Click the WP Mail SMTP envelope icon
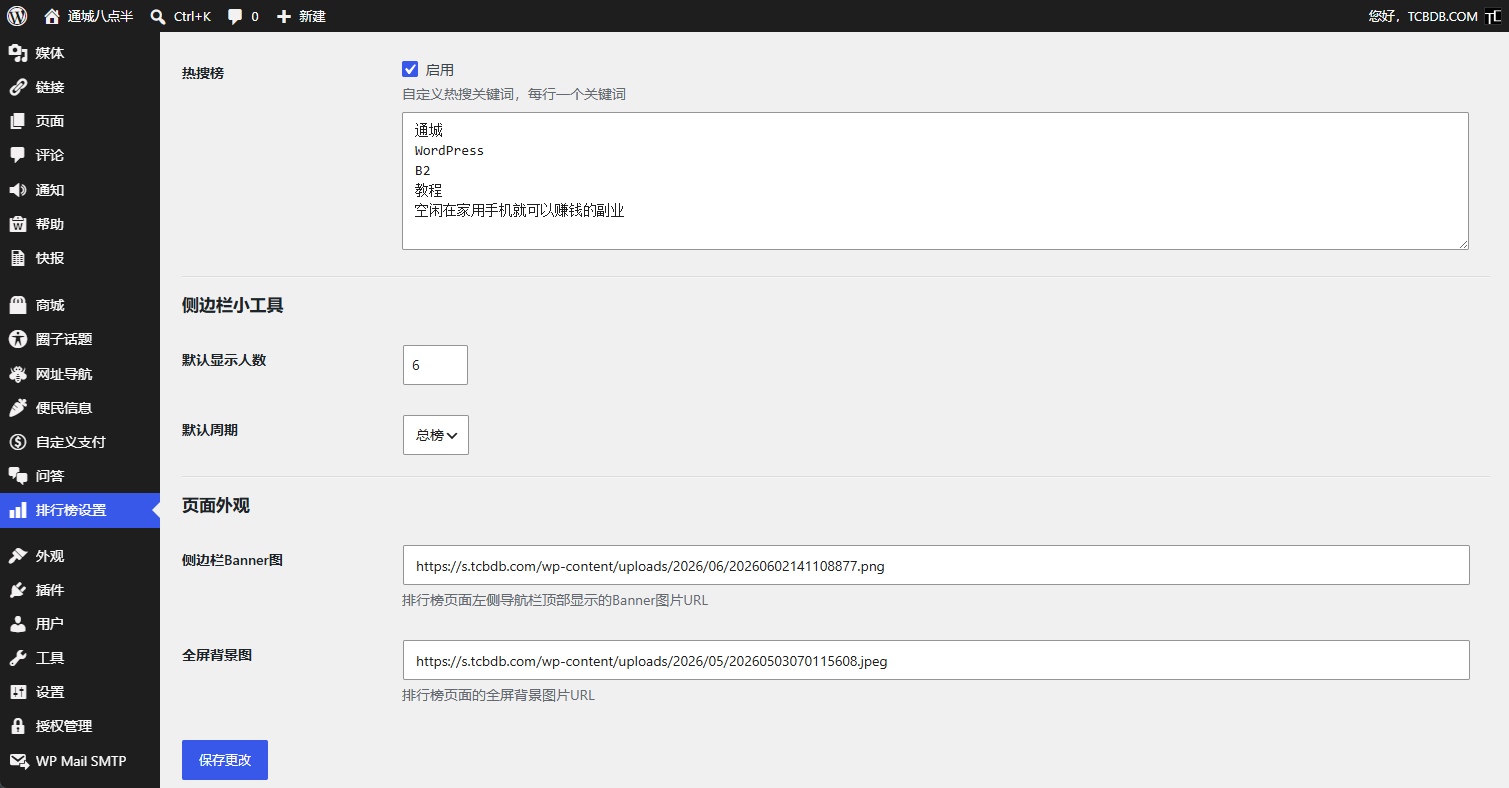 [x=18, y=761]
